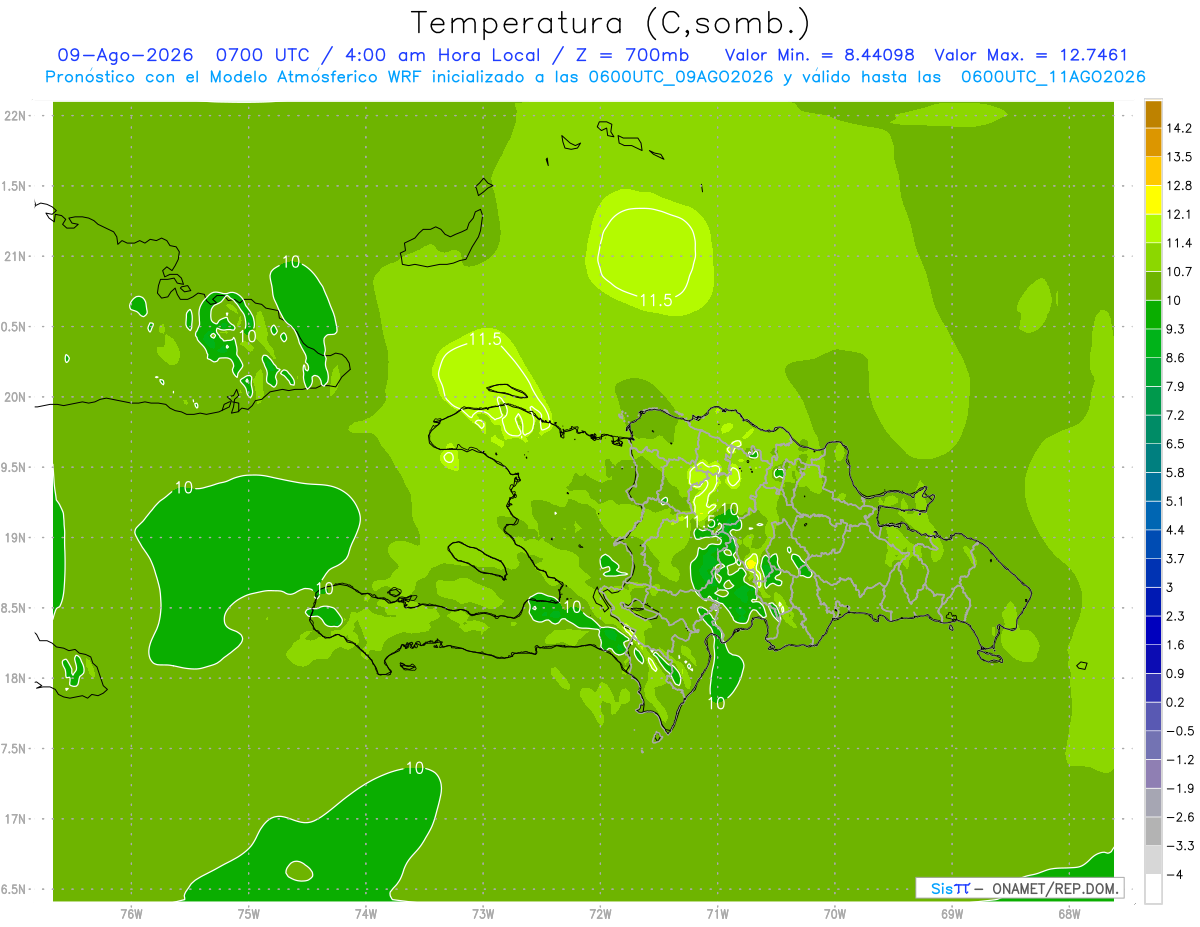Click the "73W" longitude axis label
Image resolution: width=1200 pixels, height=927 pixels.
click(x=483, y=913)
